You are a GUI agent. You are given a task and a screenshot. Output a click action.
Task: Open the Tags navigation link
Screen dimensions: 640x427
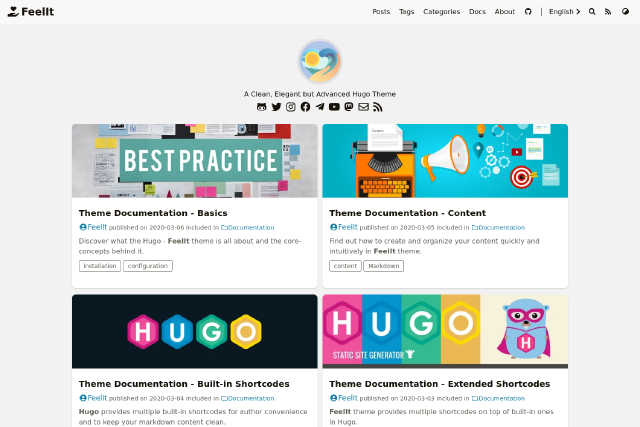click(x=406, y=12)
